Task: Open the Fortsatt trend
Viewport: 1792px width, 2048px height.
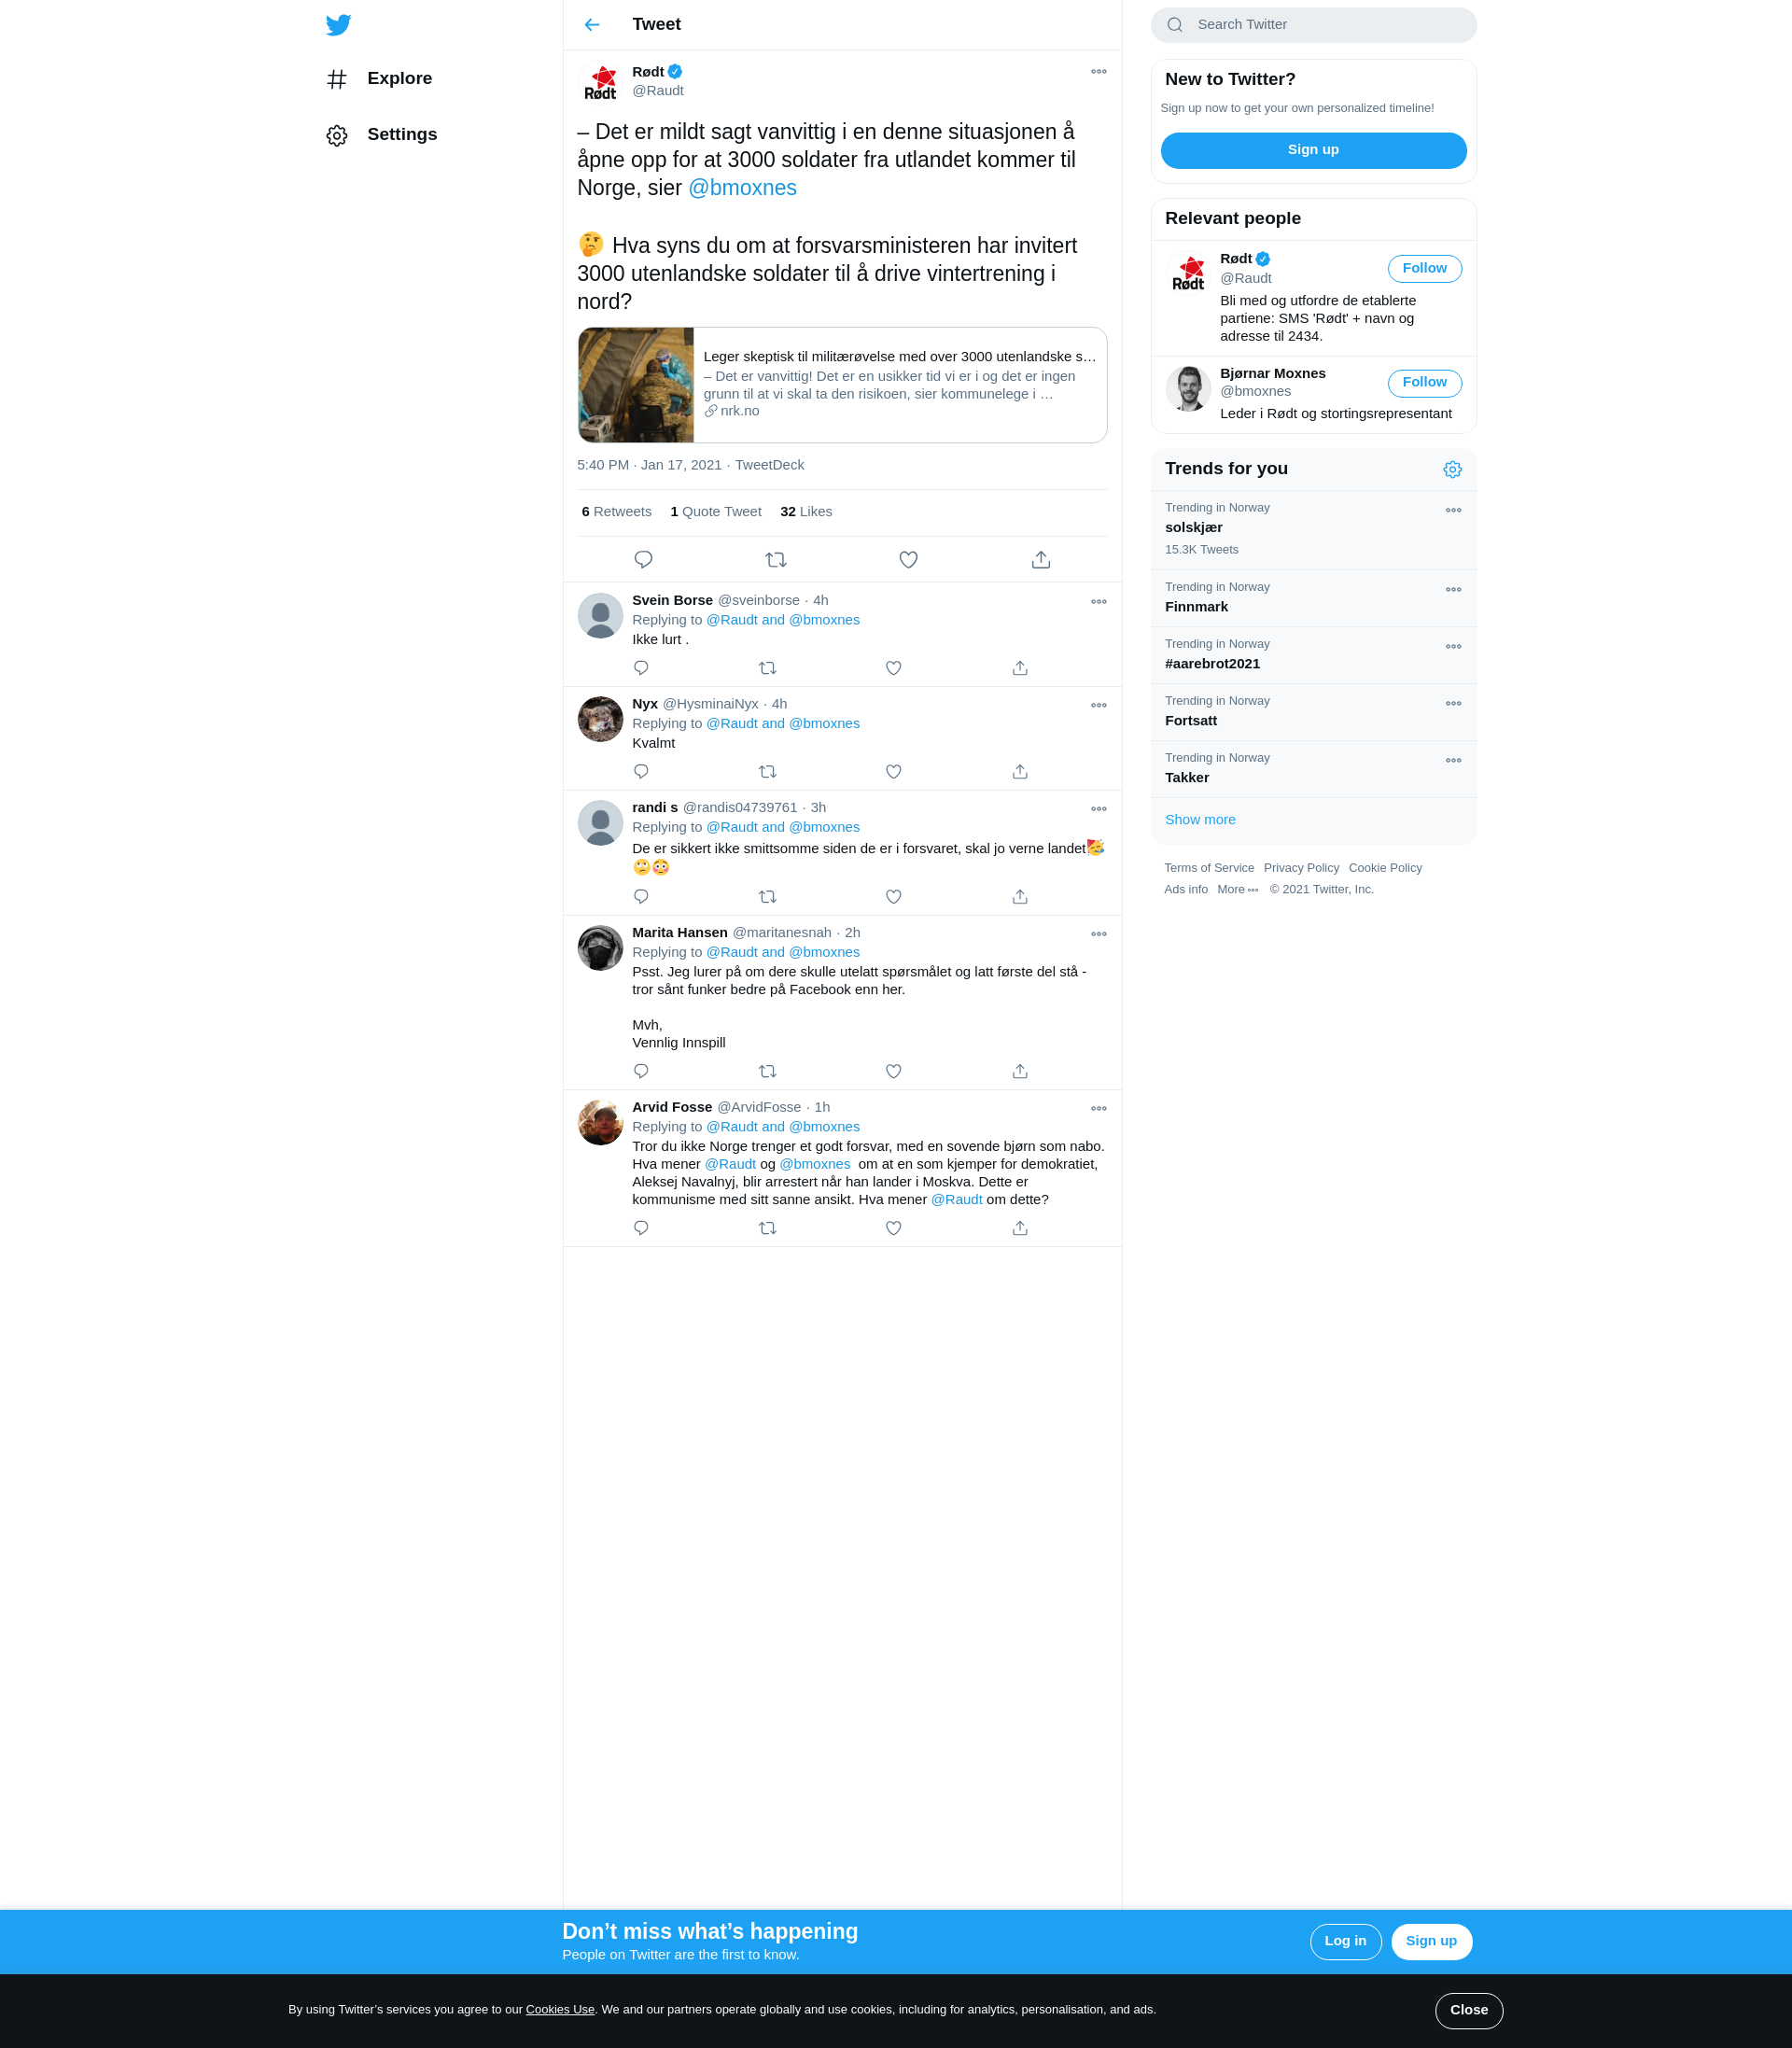Action: [x=1313, y=712]
